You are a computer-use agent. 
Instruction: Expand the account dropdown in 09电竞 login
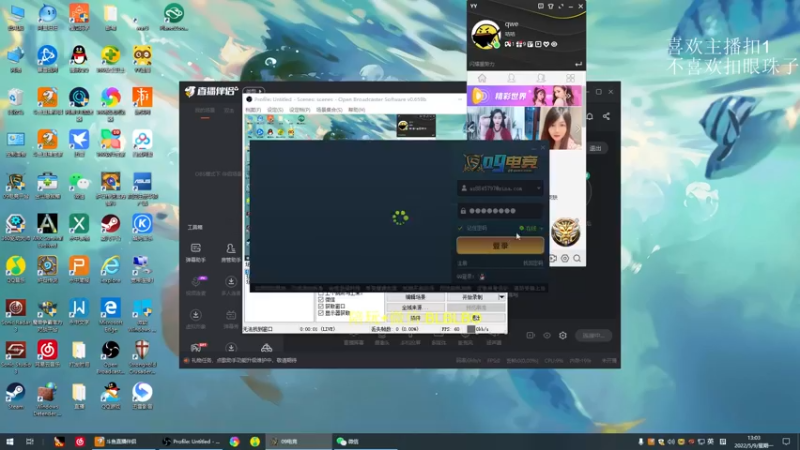pos(538,188)
